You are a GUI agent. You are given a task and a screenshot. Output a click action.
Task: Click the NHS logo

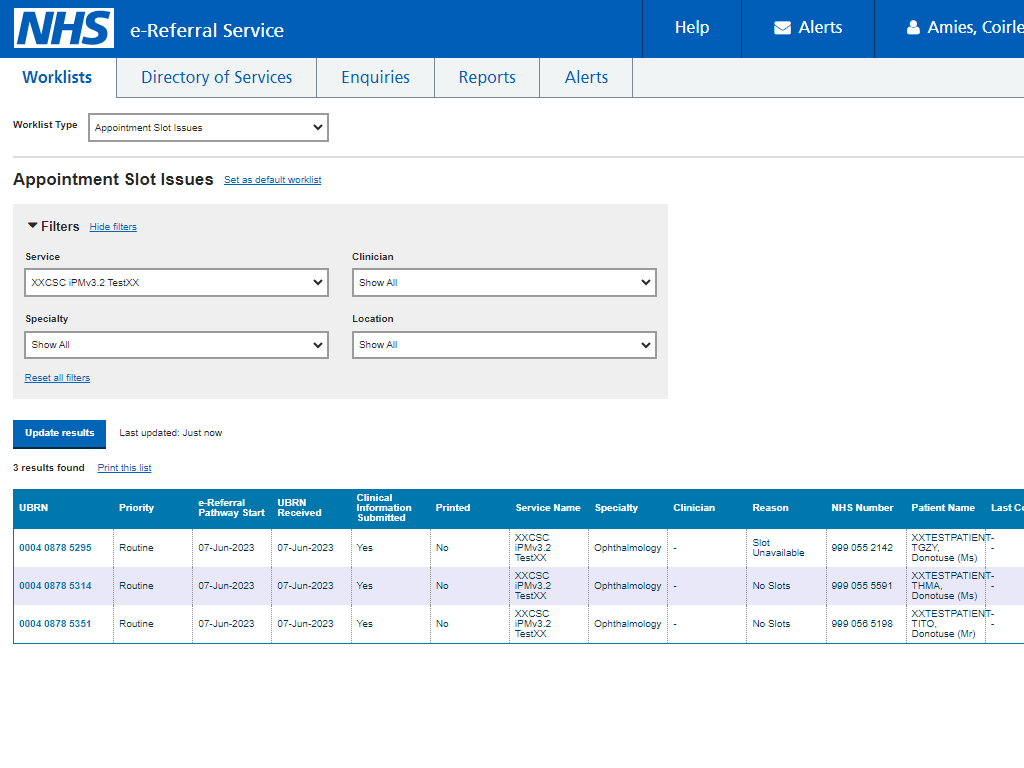point(64,28)
